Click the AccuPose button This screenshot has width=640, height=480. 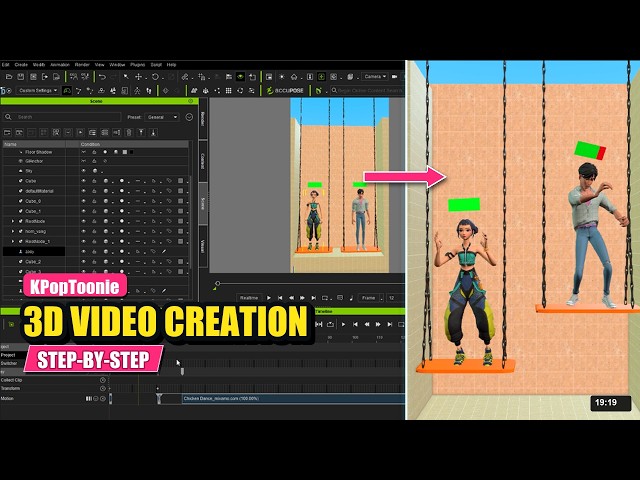285,91
